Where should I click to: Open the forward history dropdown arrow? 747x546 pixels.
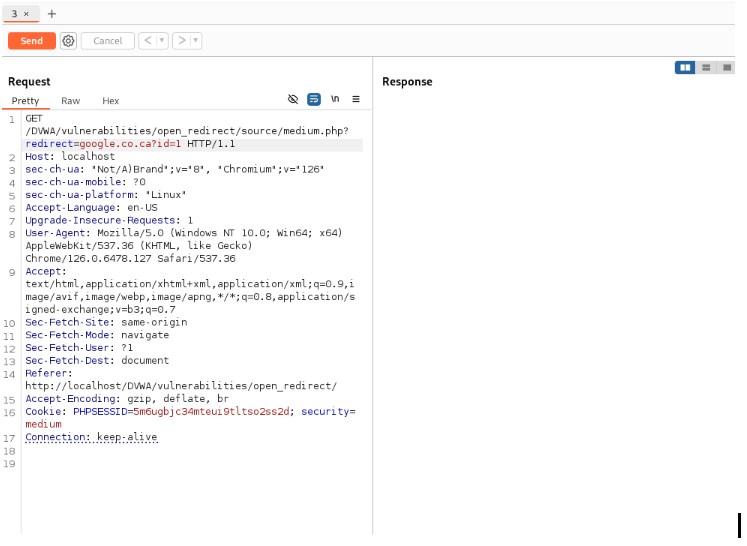click(195, 41)
